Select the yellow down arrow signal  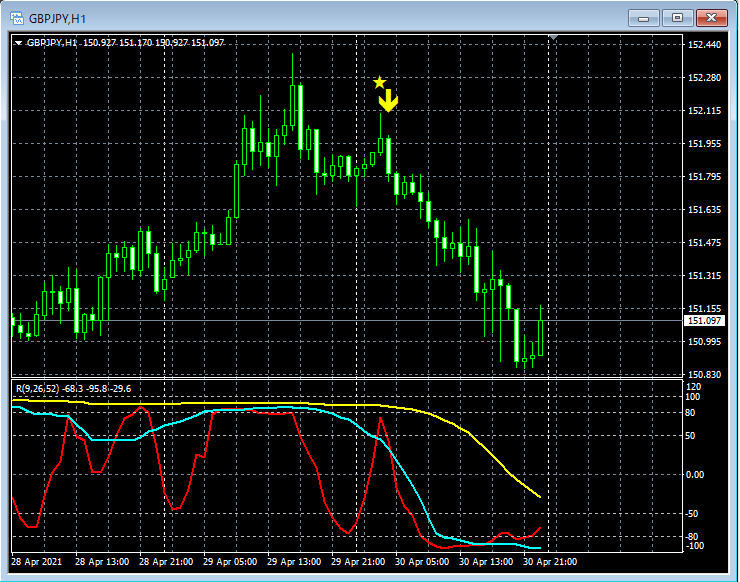(388, 101)
